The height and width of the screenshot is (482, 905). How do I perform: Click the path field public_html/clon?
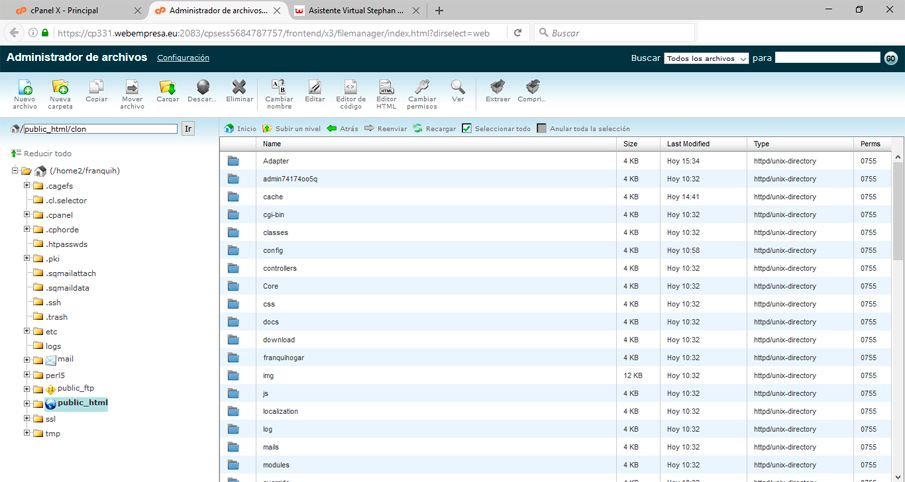coord(99,129)
